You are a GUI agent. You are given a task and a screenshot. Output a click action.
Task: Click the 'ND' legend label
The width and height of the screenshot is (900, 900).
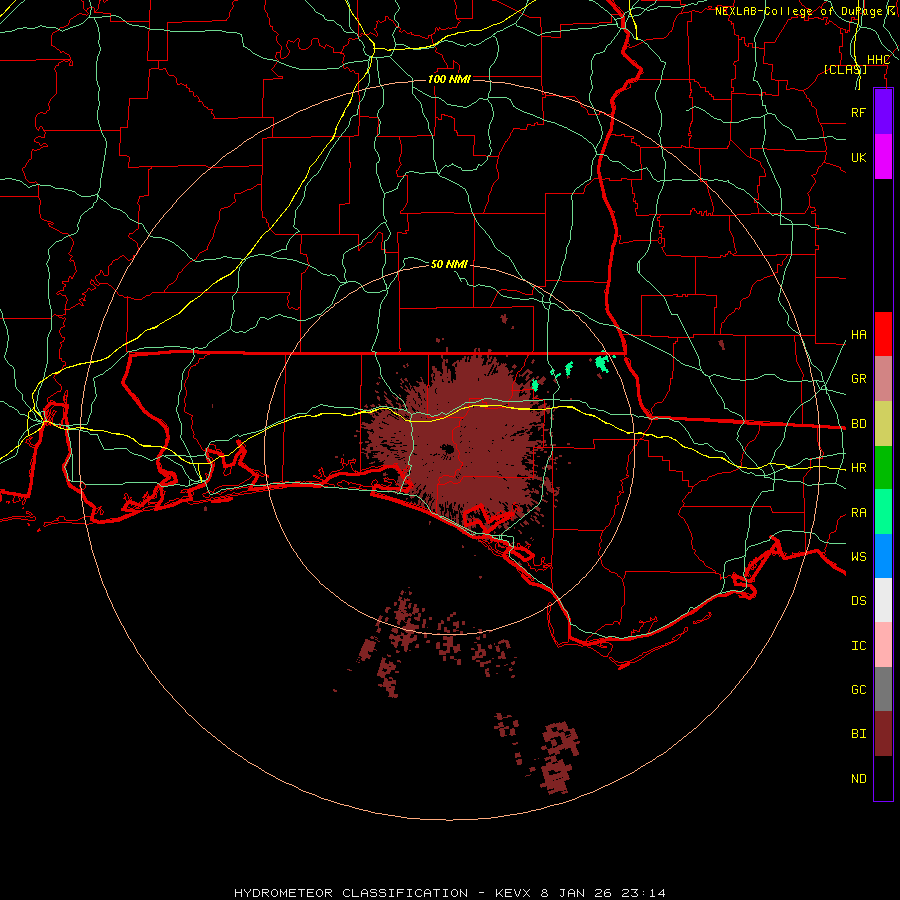858,779
